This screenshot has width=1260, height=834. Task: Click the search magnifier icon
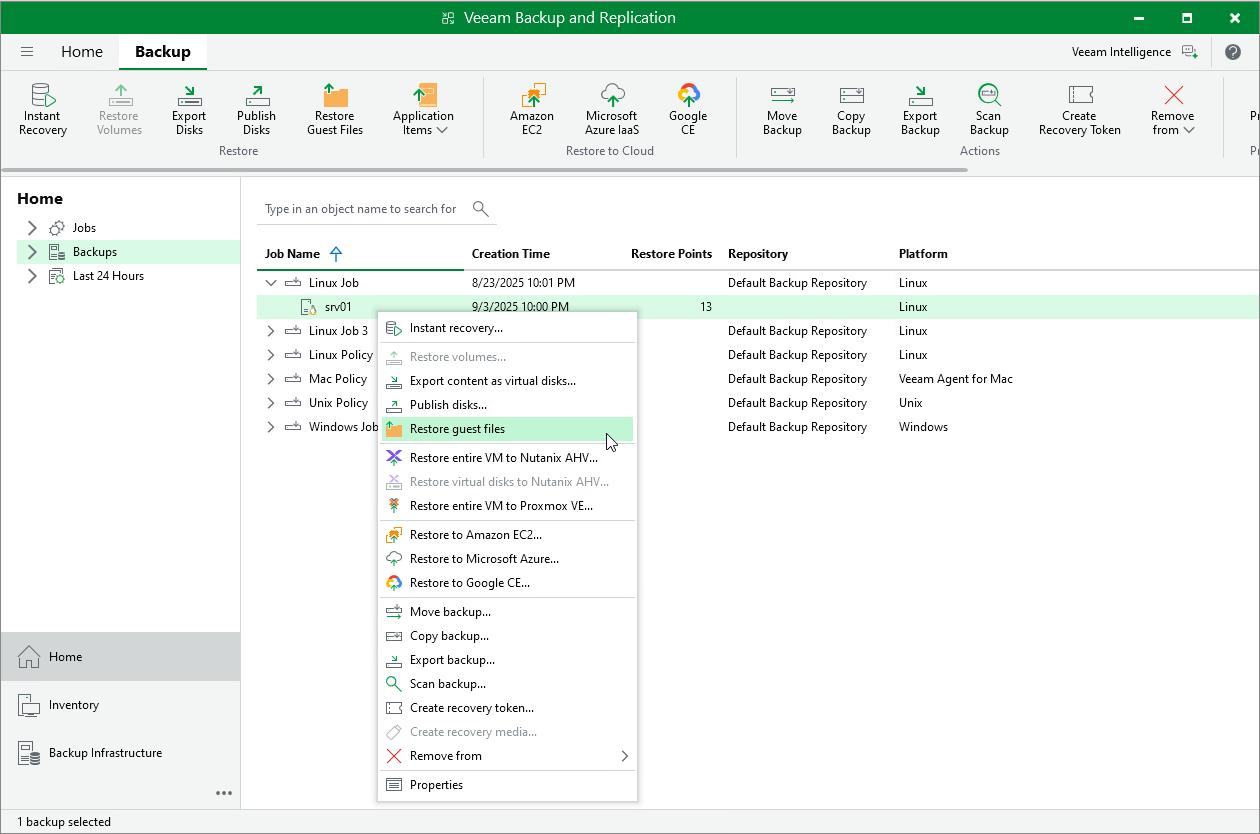(481, 208)
